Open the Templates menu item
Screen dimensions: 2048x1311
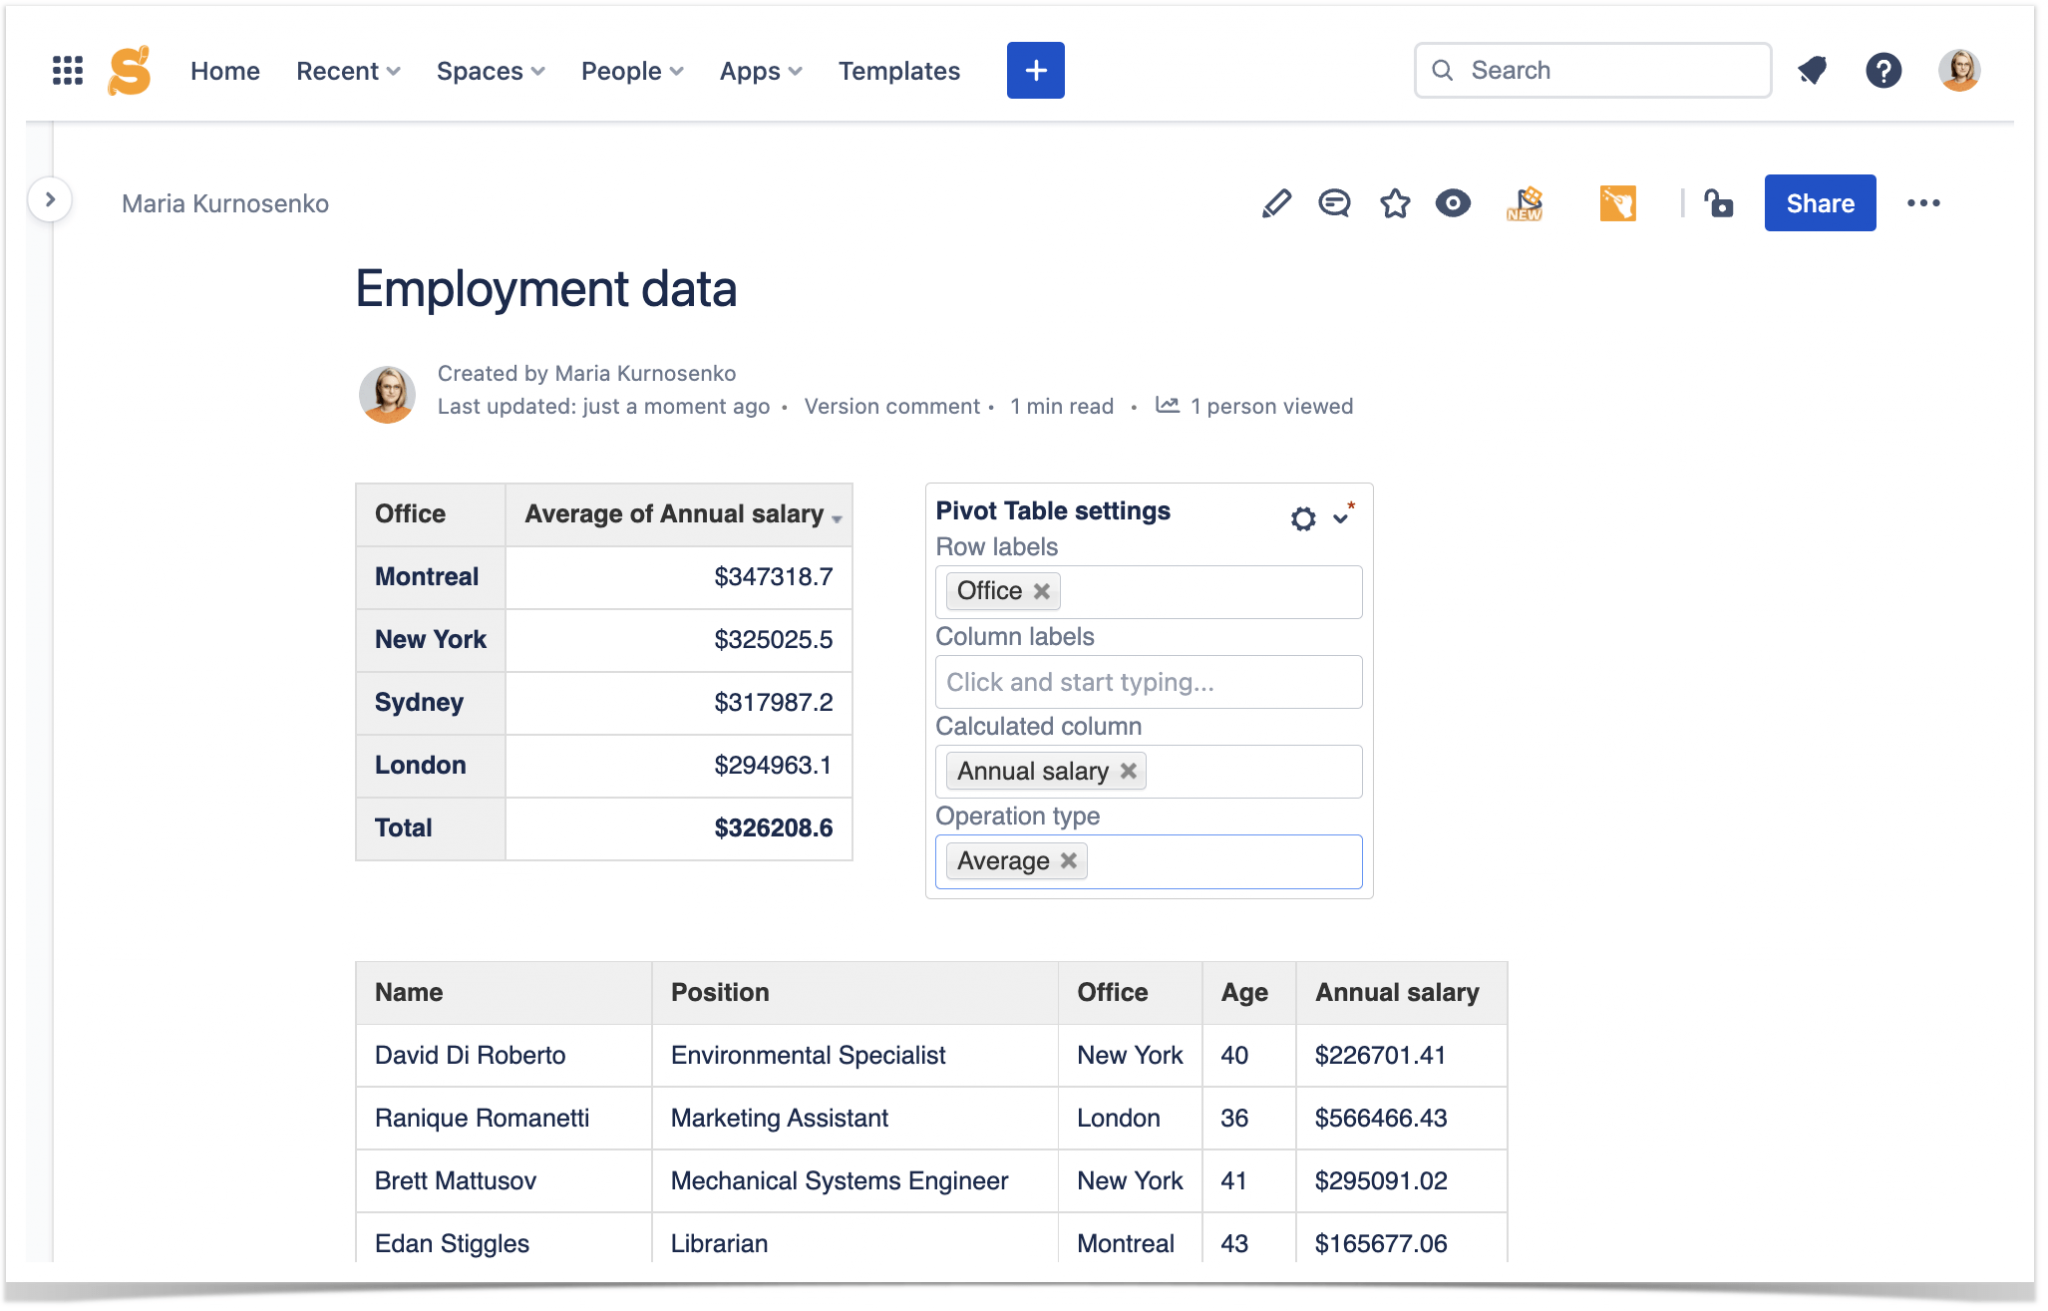[x=898, y=70]
